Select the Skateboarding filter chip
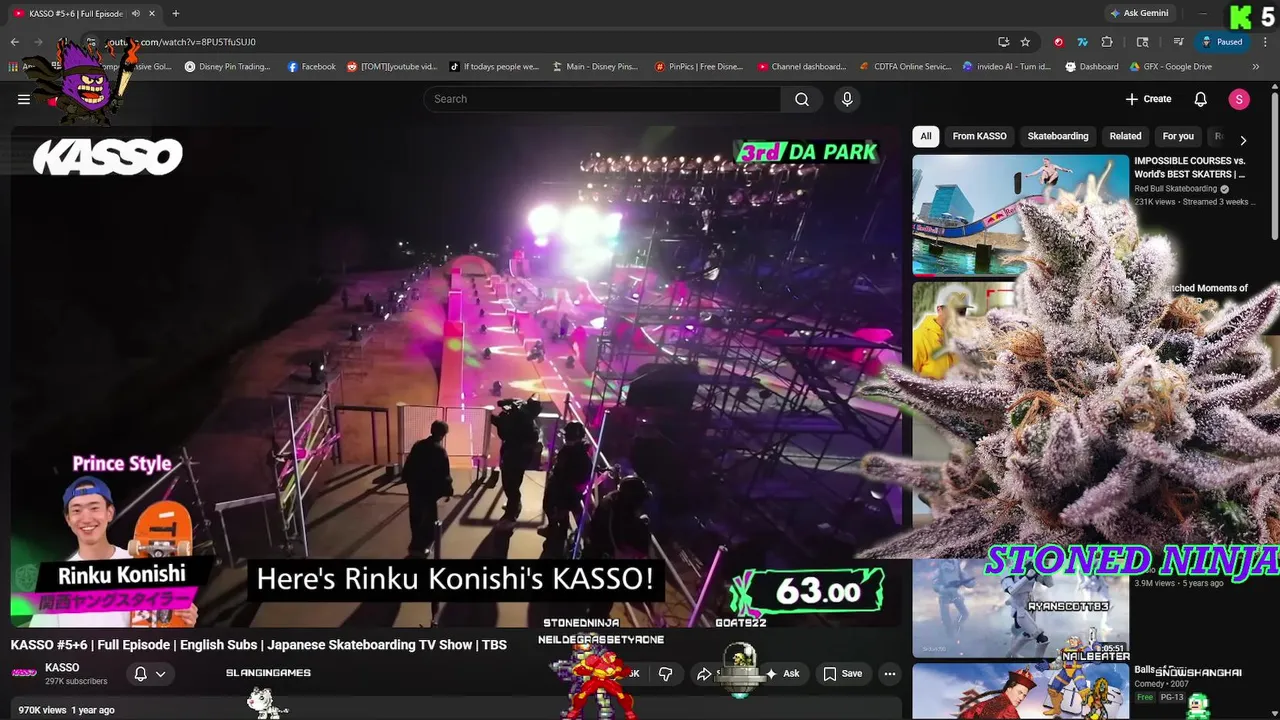This screenshot has width=1280, height=720. [1058, 136]
